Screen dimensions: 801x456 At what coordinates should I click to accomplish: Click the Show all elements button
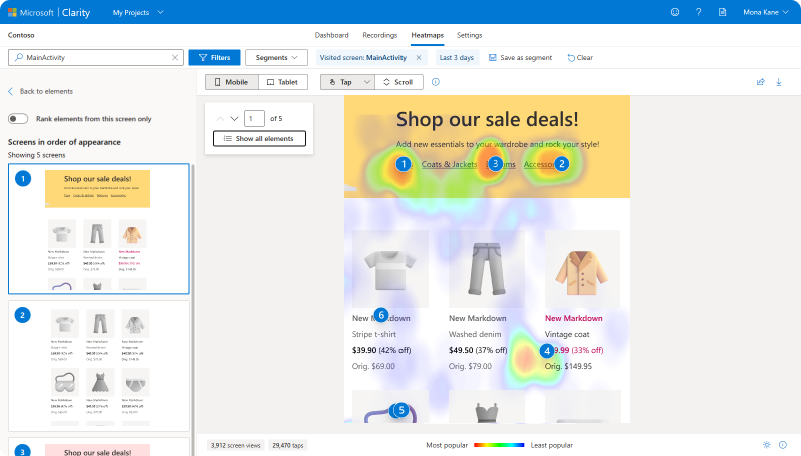(259, 138)
